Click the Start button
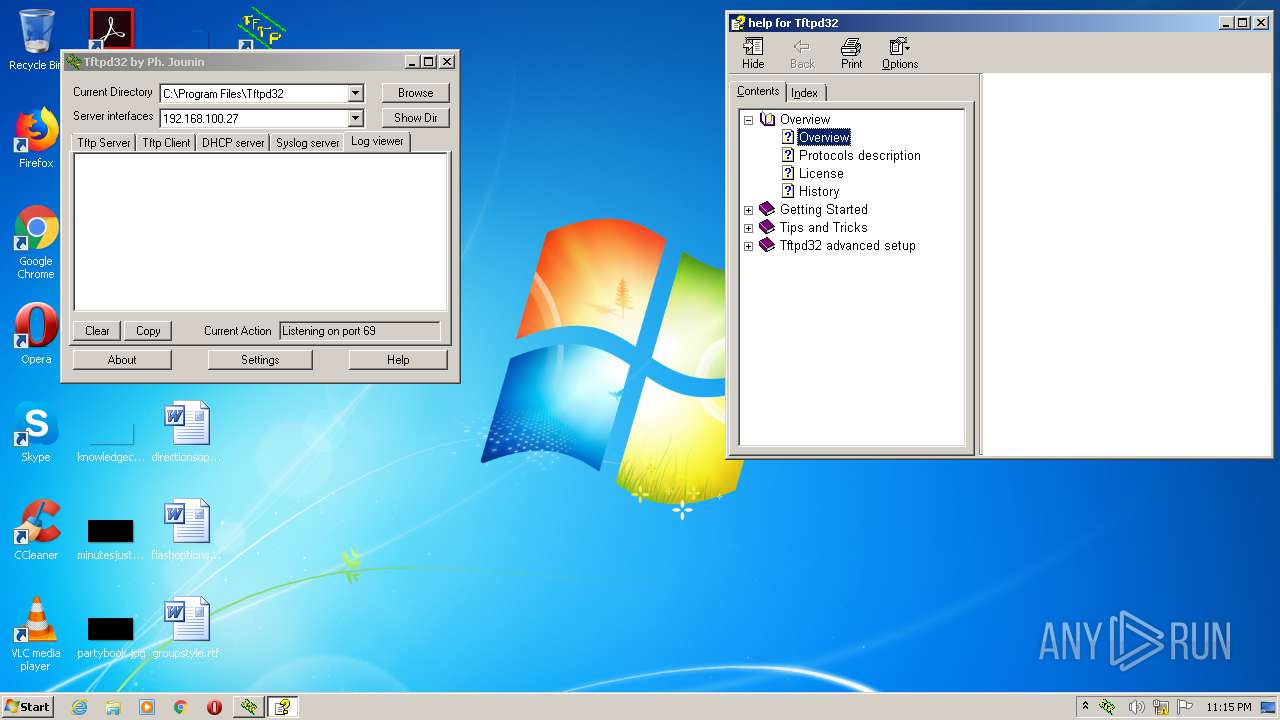Image resolution: width=1280 pixels, height=720 pixels. [x=28, y=707]
